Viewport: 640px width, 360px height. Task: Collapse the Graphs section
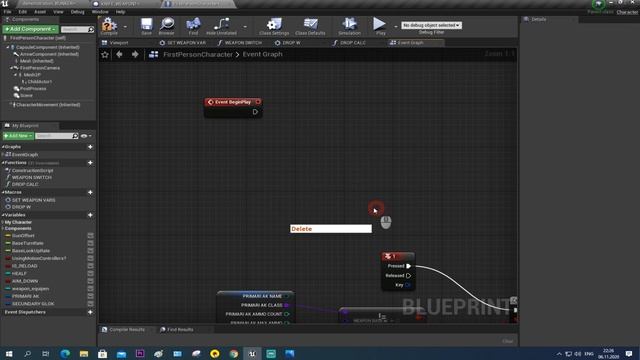click(3, 147)
